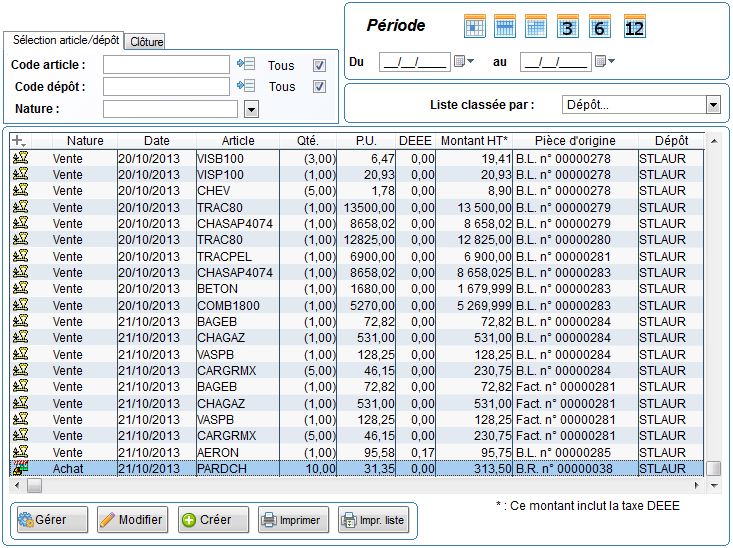Screen dimensions: 733x548
Task: Click the Impr. liste button
Action: click(x=374, y=519)
